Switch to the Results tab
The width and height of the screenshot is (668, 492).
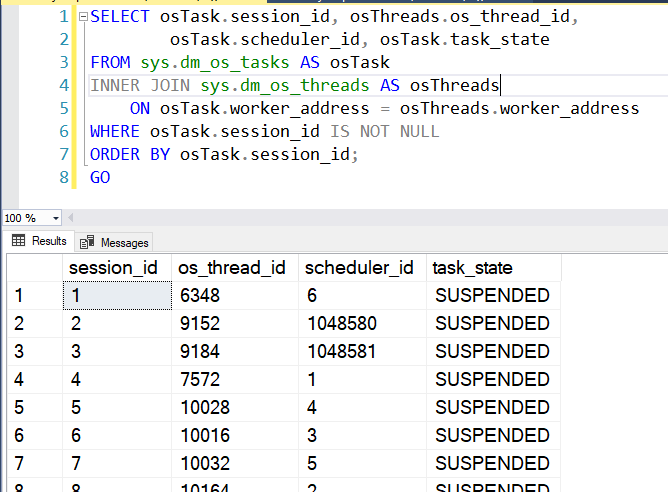click(39, 241)
